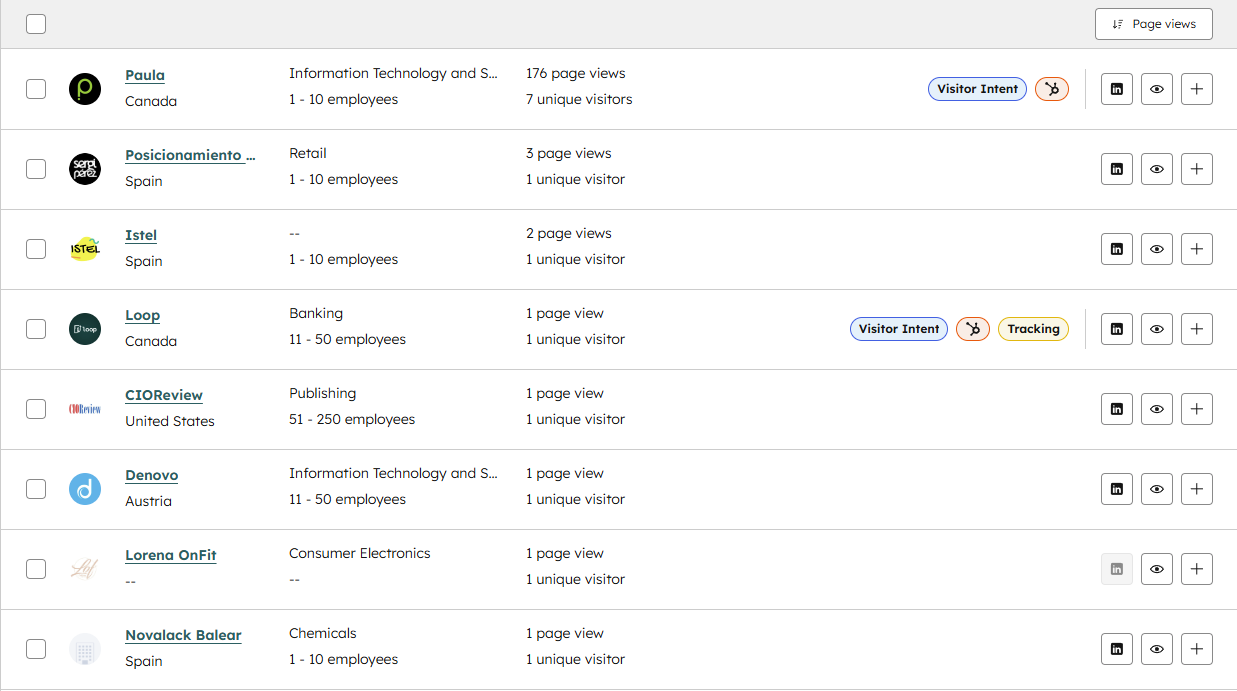Click the CIOReview company logo
The height and width of the screenshot is (691, 1237).
coord(85,409)
